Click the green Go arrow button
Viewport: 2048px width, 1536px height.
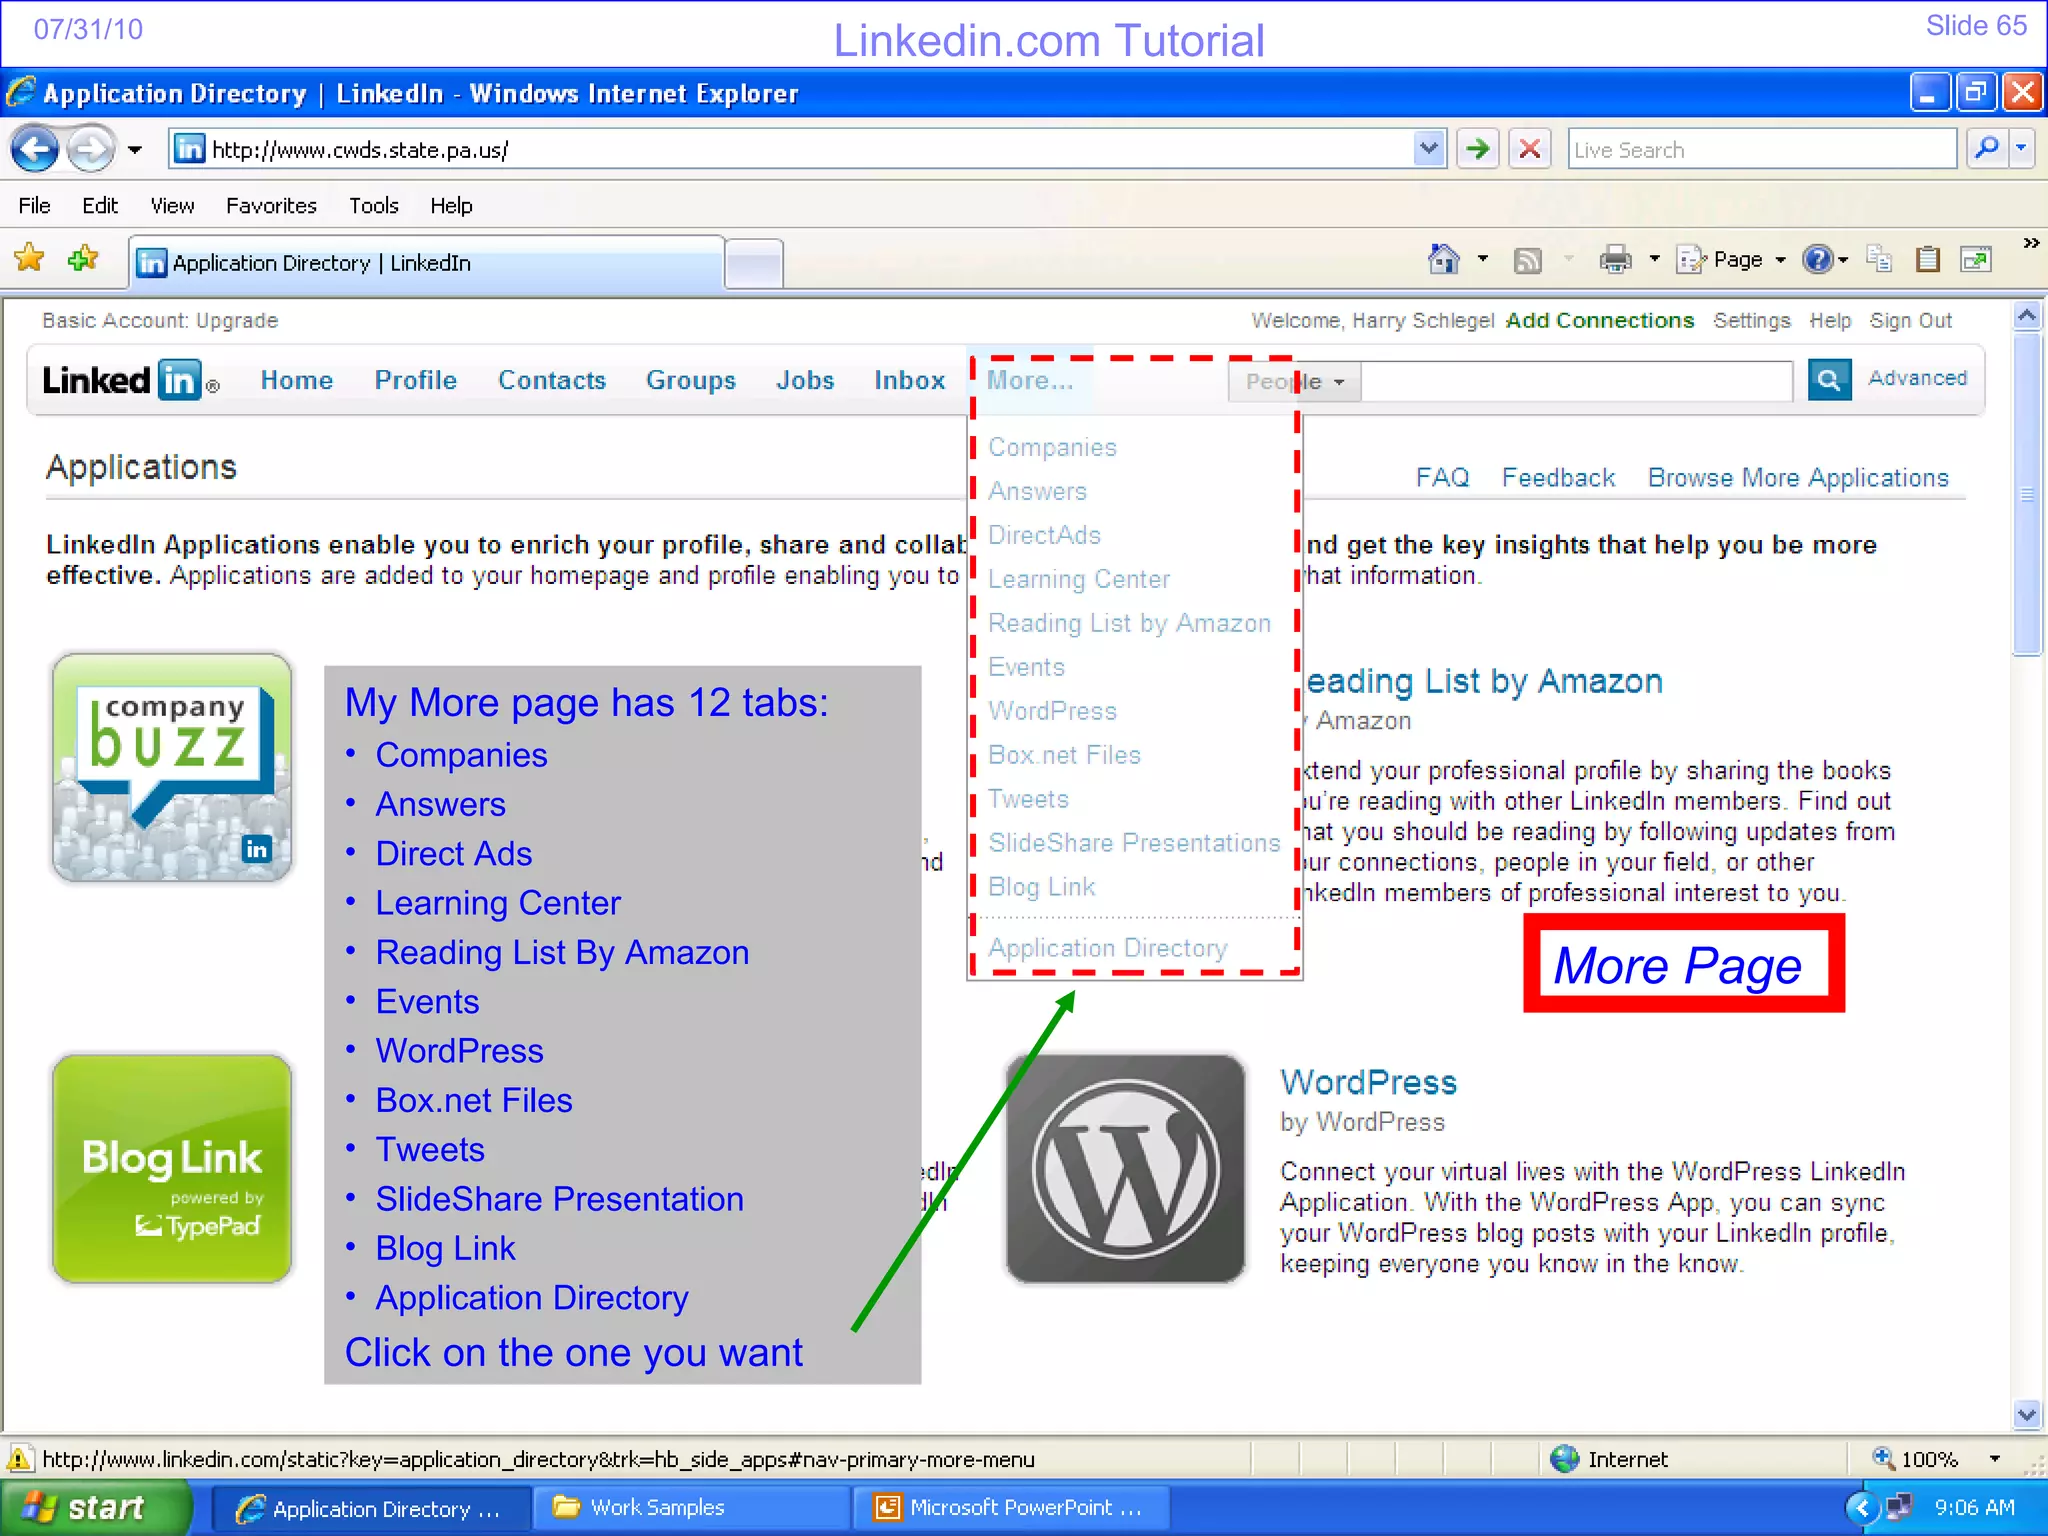pos(1478,150)
